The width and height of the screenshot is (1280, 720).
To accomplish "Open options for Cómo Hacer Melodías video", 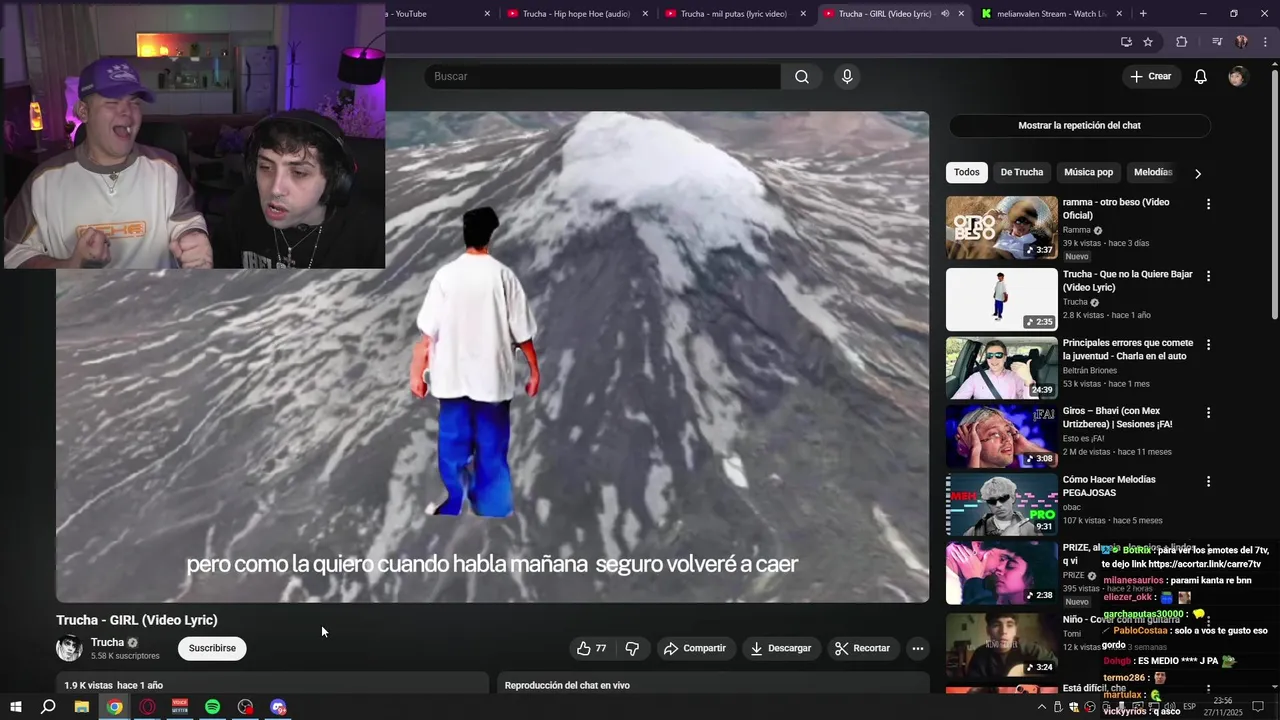I will pyautogui.click(x=1208, y=481).
